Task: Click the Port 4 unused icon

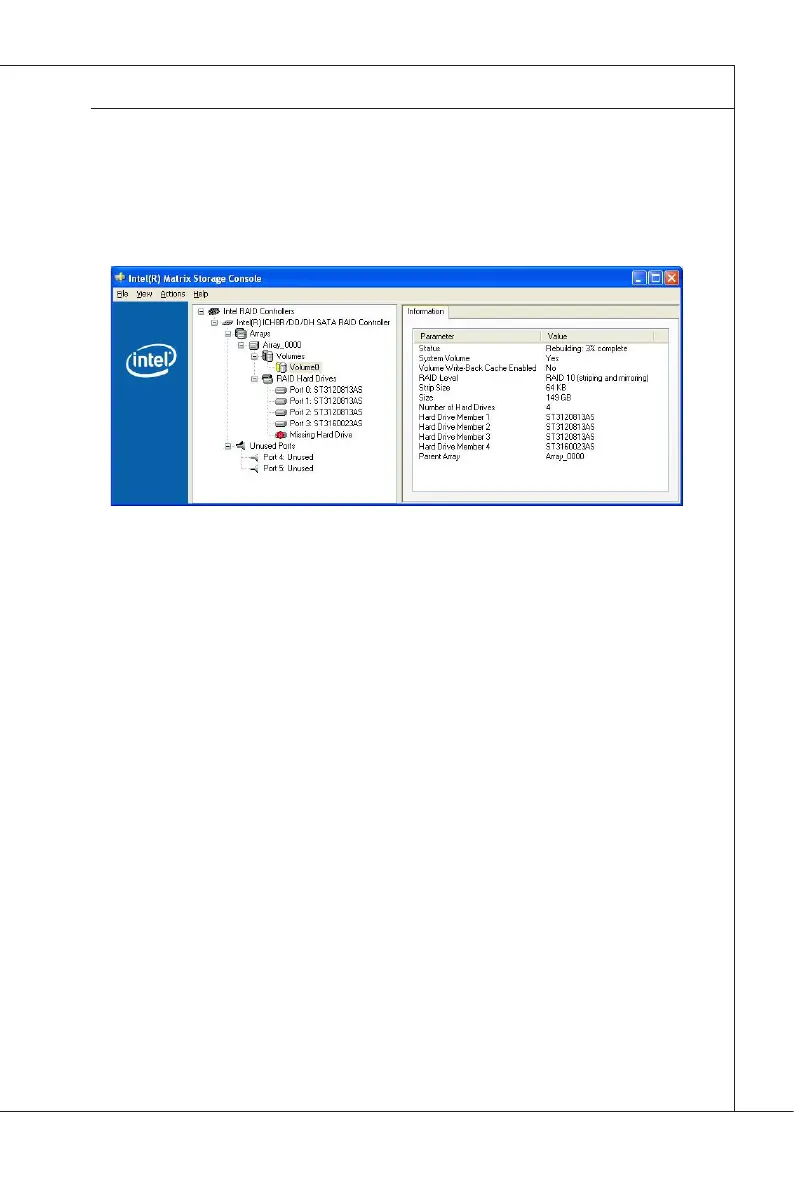Action: click(254, 457)
